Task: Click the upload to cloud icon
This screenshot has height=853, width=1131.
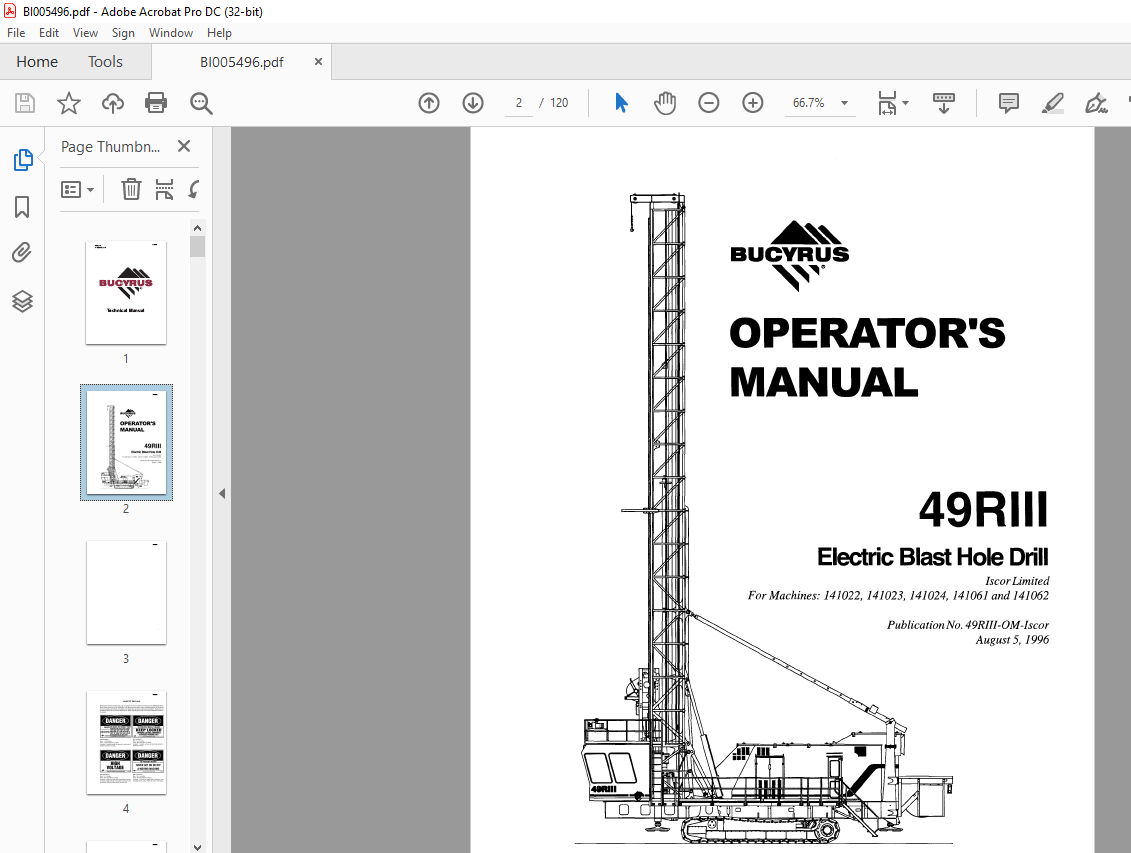Action: (113, 103)
